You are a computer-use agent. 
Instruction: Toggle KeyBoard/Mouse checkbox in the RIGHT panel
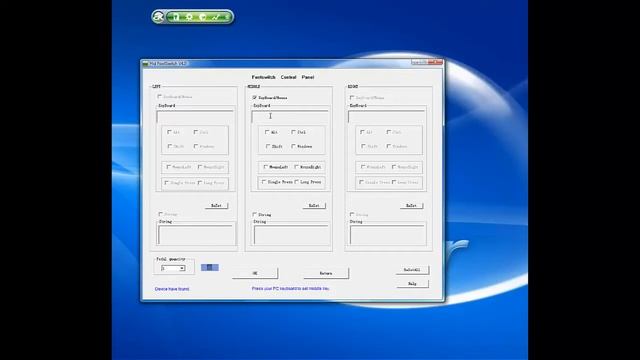coord(352,98)
